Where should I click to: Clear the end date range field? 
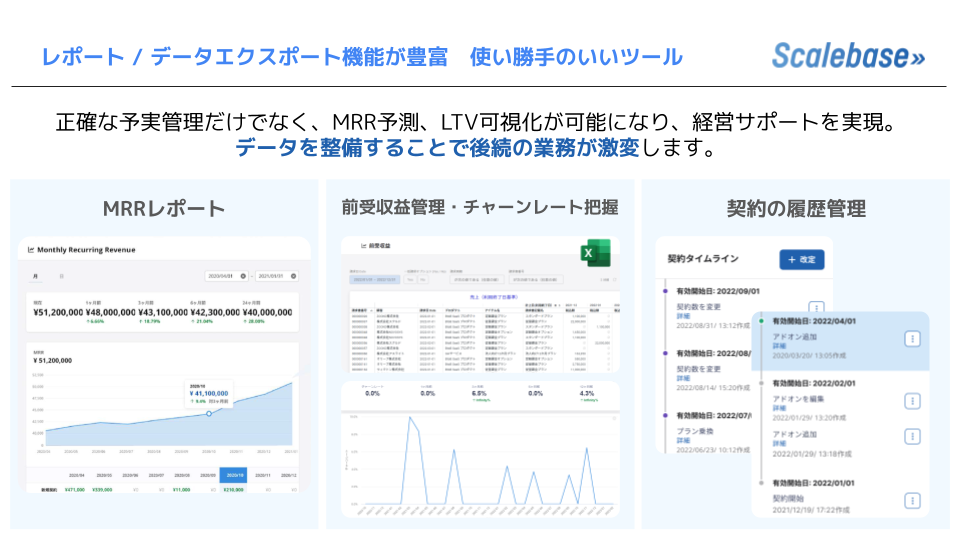tap(294, 276)
